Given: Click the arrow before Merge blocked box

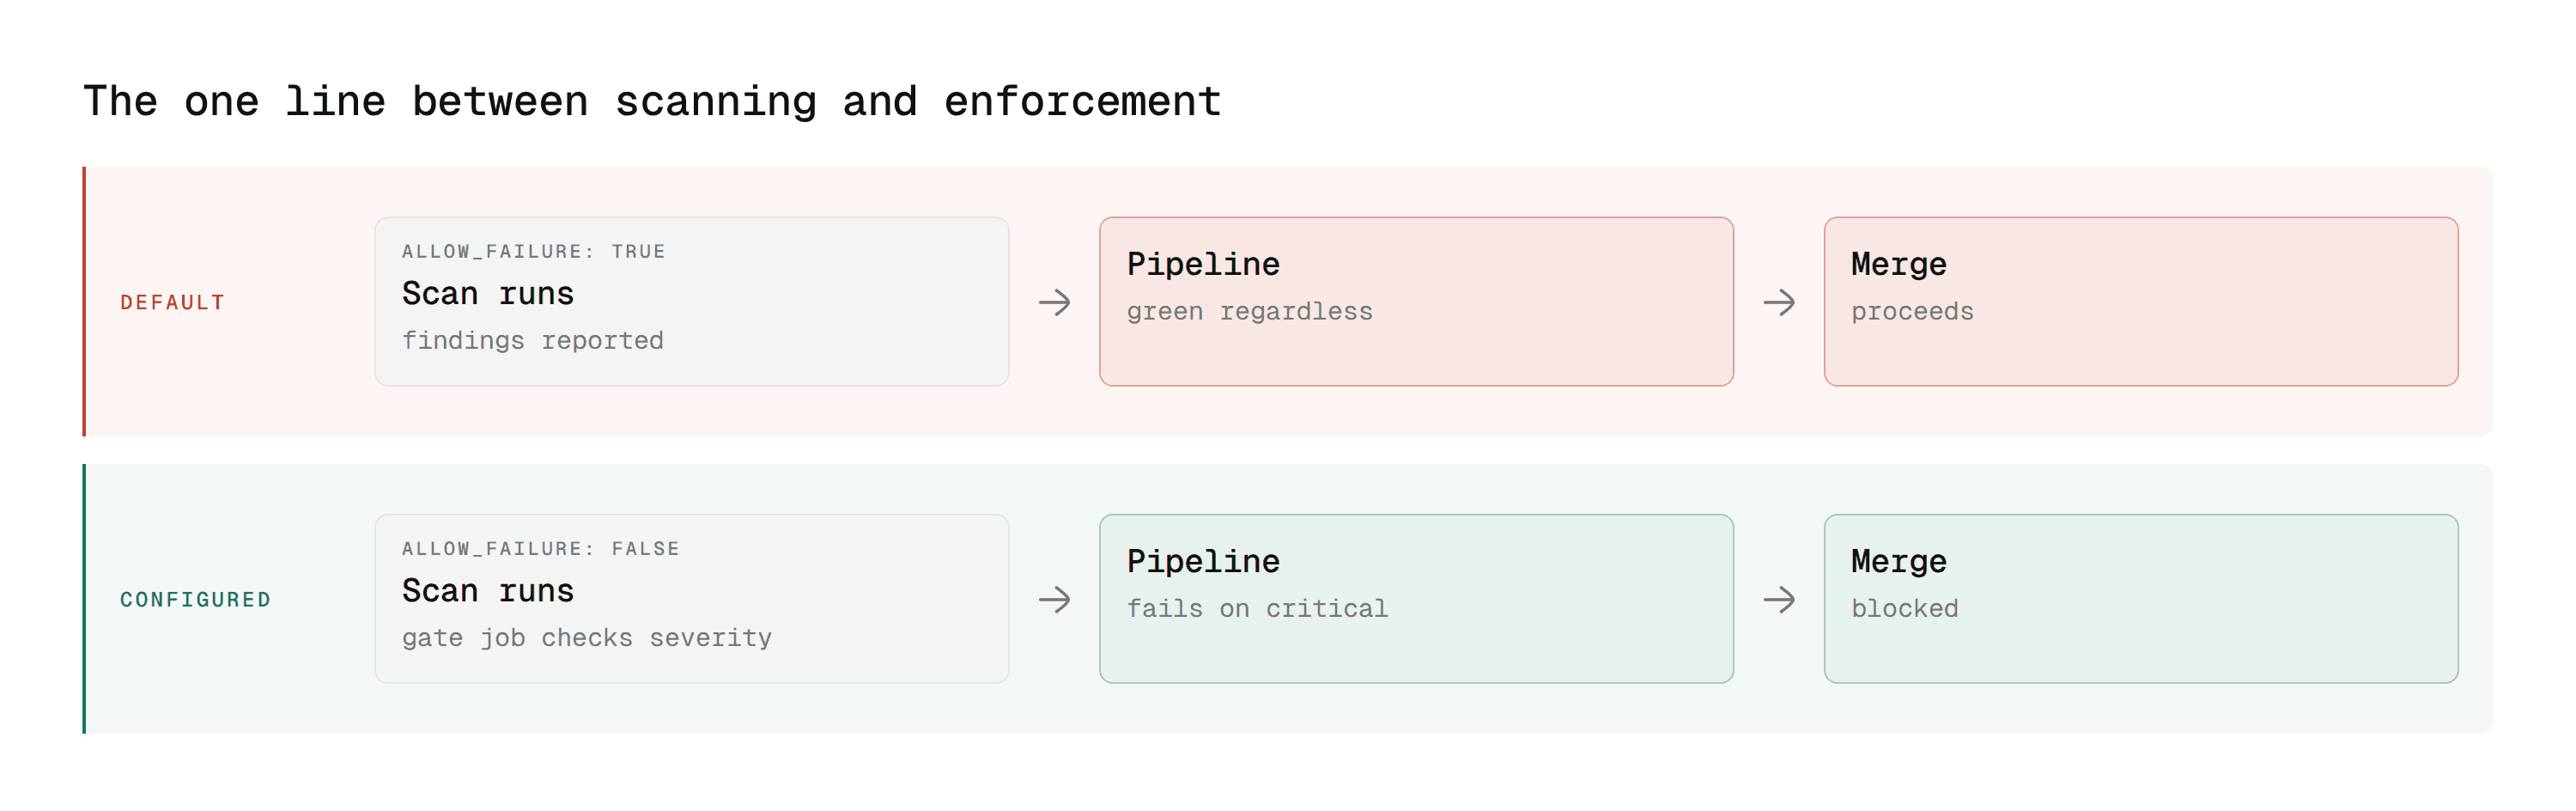Looking at the screenshot, I should [x=1779, y=600].
